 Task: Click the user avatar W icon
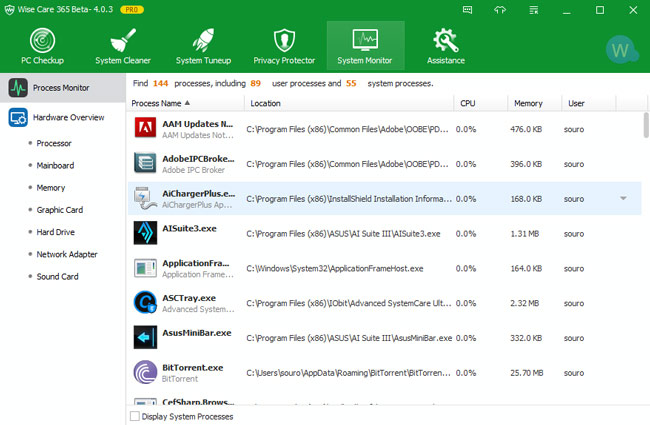(621, 50)
